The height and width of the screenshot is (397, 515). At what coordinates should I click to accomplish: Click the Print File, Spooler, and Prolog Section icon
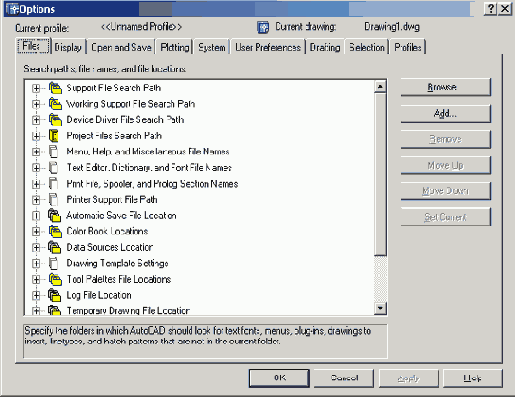[x=53, y=184]
